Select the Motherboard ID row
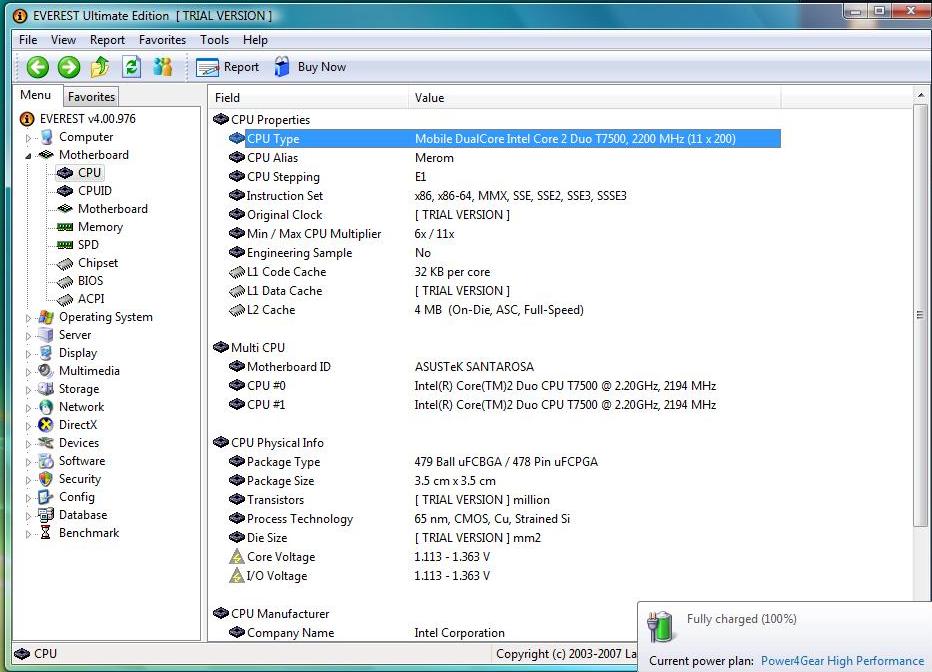 tap(504, 367)
